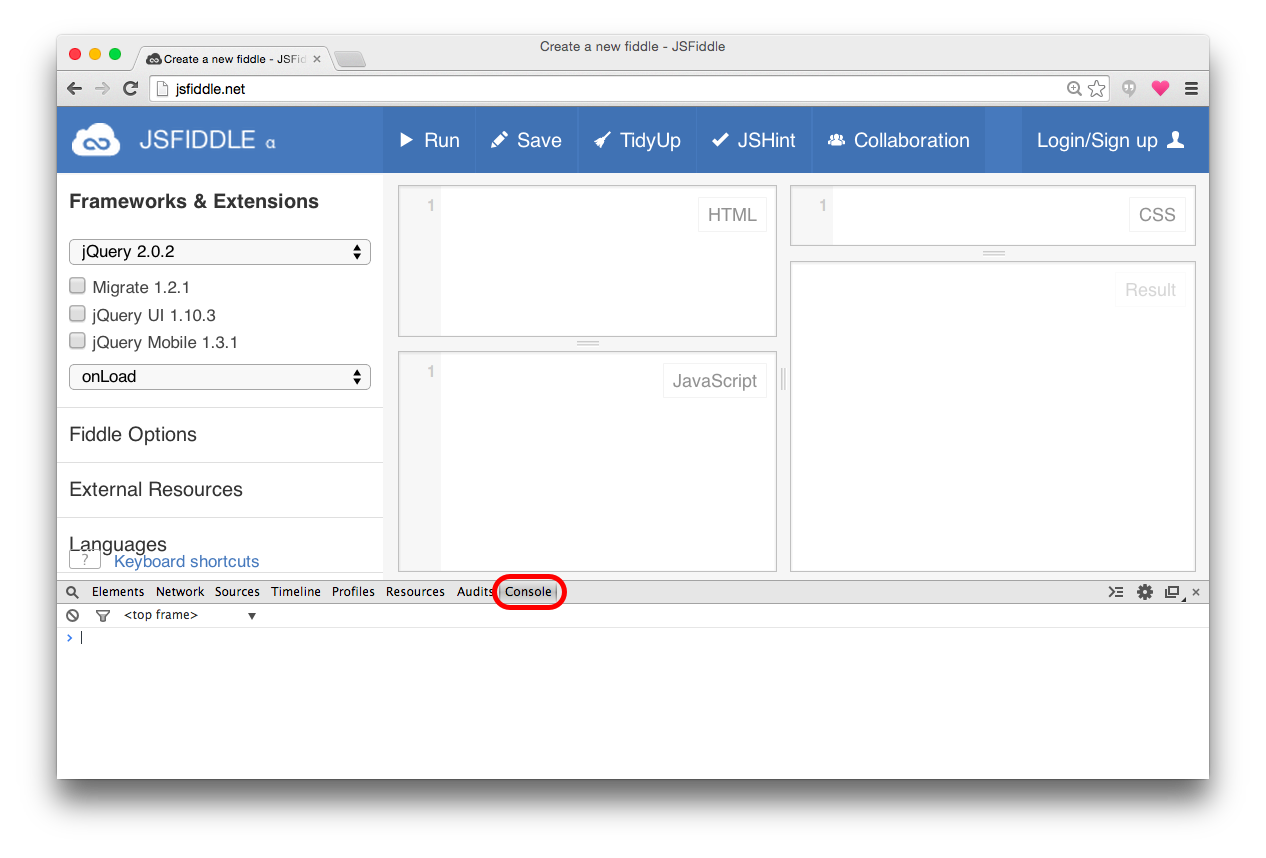Open DevTools settings gear
Image resolution: width=1266 pixels, height=858 pixels.
(x=1145, y=592)
